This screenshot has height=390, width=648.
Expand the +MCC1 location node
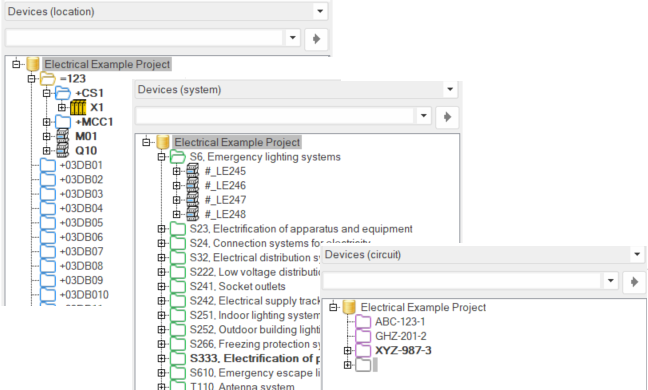pyautogui.click(x=46, y=122)
